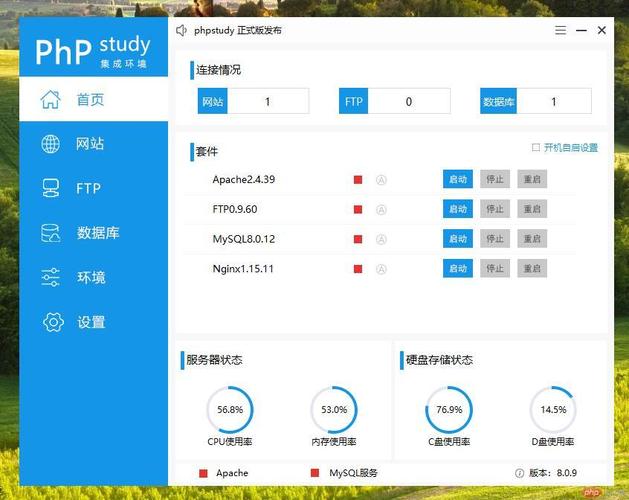The width and height of the screenshot is (629, 500).
Task: Click the red status square for FTP0.9.60
Action: click(x=358, y=209)
